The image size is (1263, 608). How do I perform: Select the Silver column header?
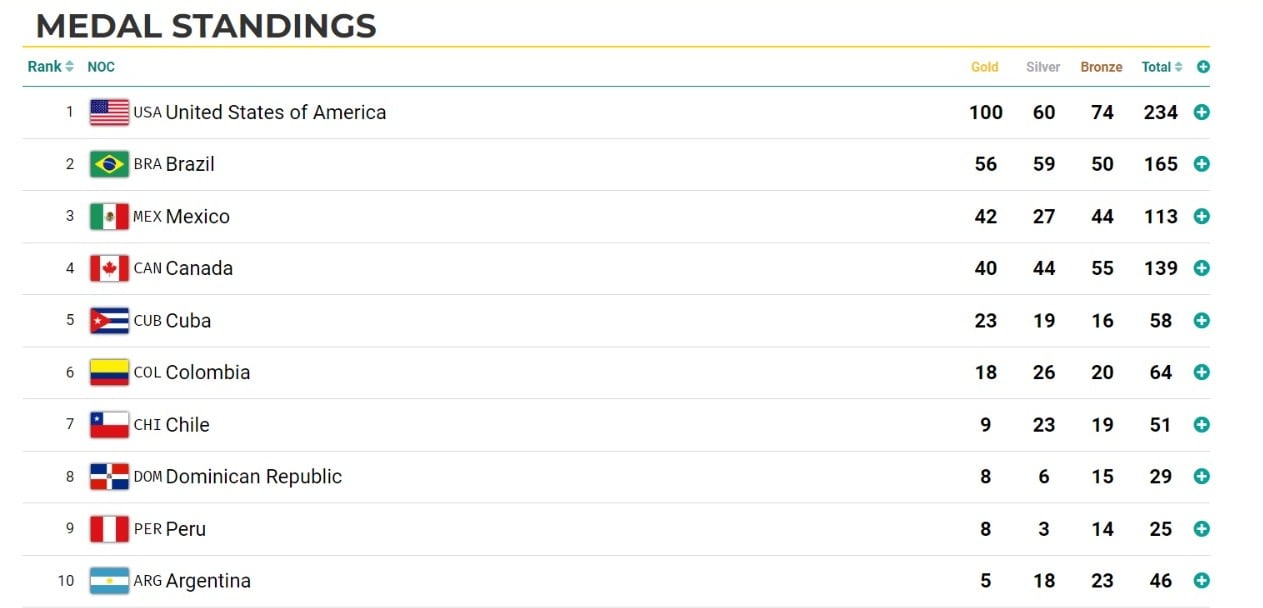pos(1042,66)
